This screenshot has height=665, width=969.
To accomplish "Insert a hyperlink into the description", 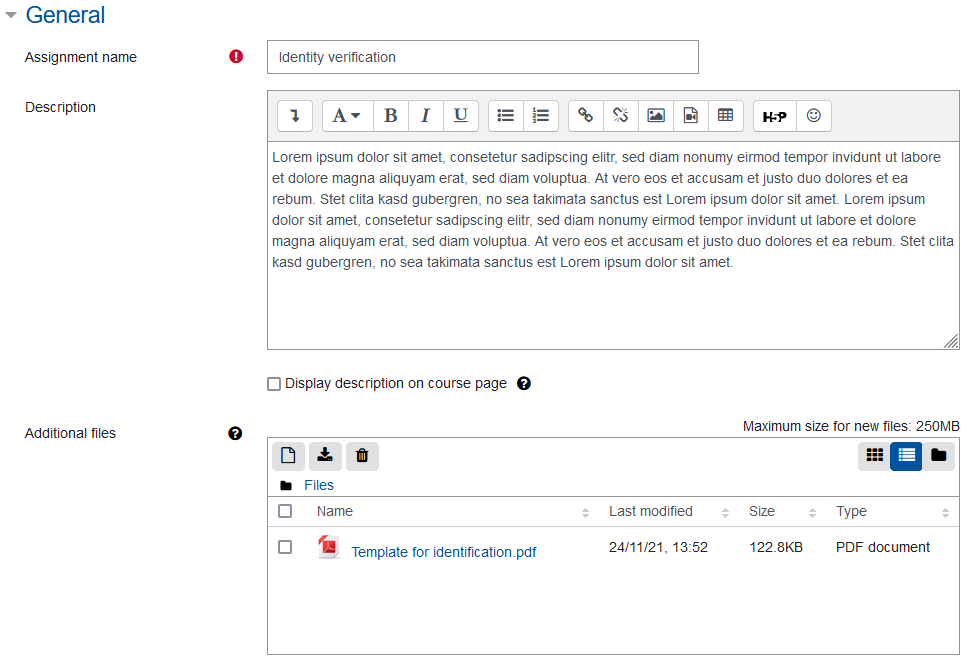I will pos(585,115).
